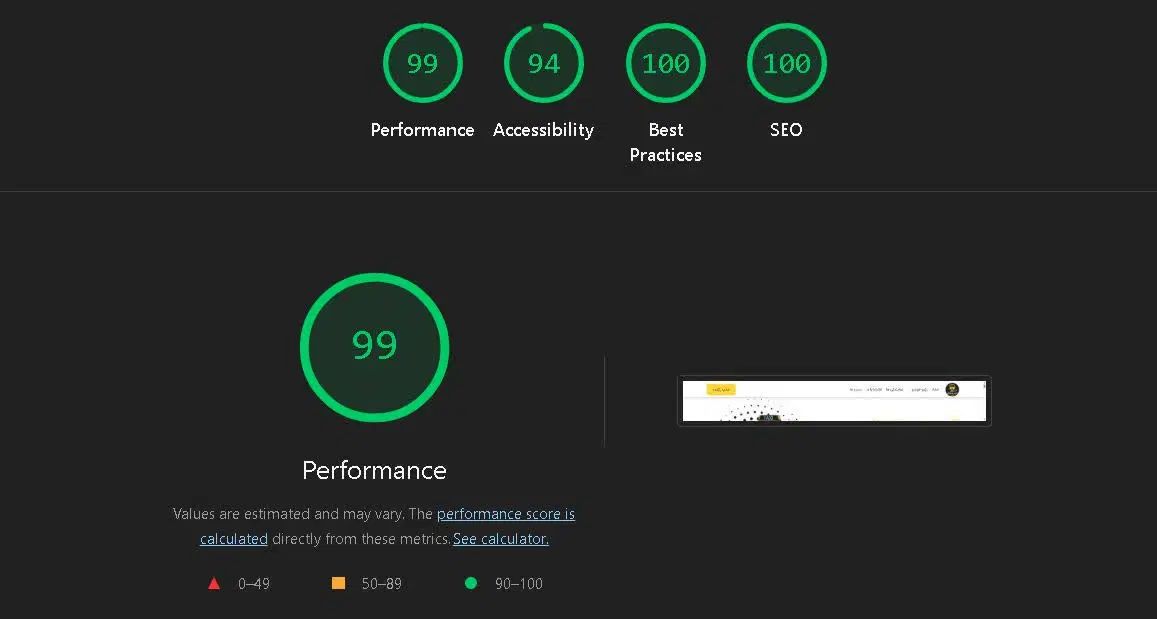1157x619 pixels.
Task: Click the page screenshot thumbnail
Action: (835, 401)
